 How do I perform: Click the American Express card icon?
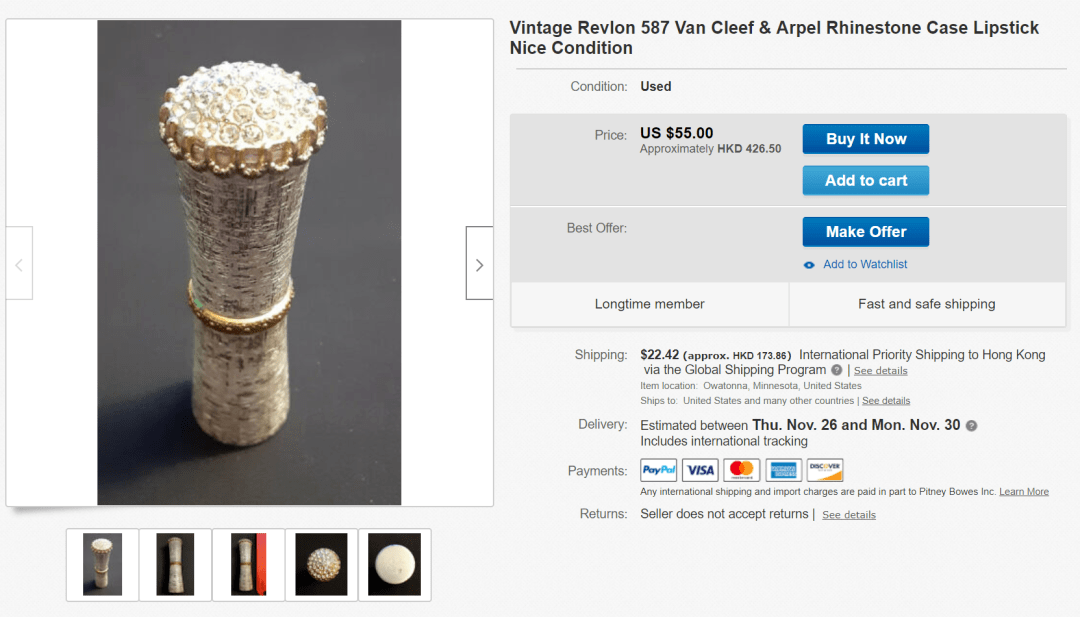(x=783, y=470)
